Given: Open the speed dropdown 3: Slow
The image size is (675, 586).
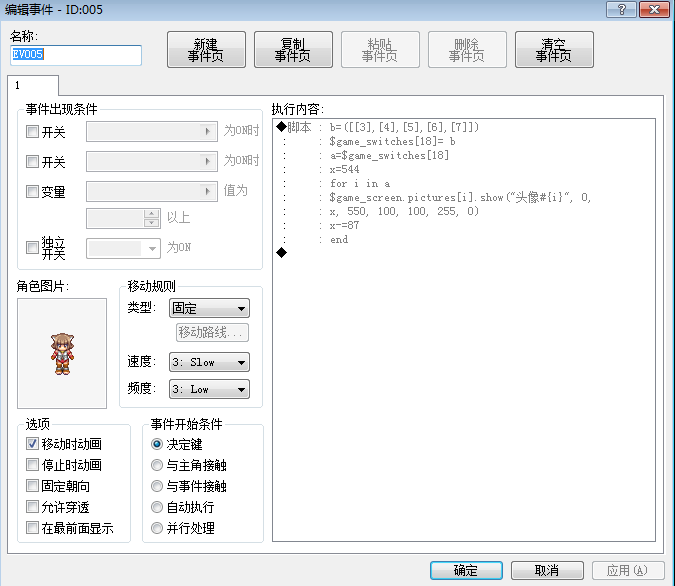Looking at the screenshot, I should coord(209,362).
